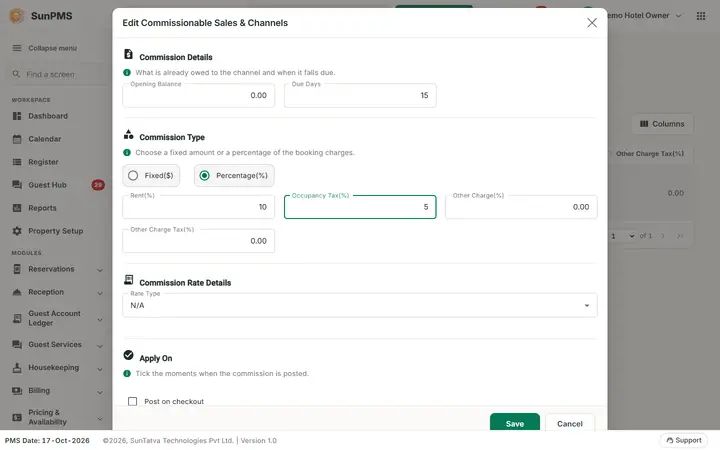
Task: Click the Due Days field
Action: point(360,95)
